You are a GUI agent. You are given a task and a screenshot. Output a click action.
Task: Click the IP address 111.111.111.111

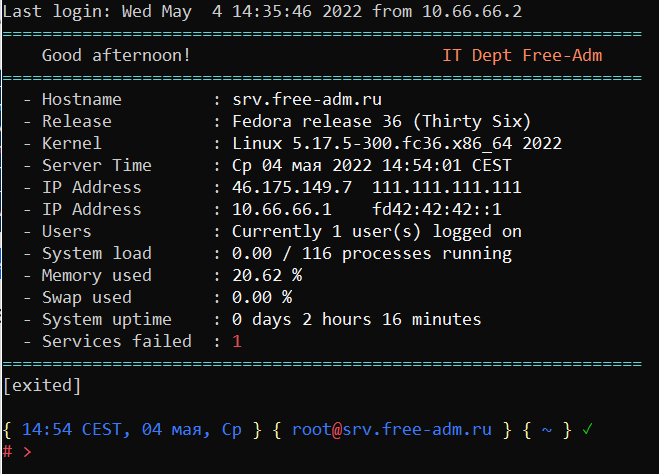[x=446, y=187]
